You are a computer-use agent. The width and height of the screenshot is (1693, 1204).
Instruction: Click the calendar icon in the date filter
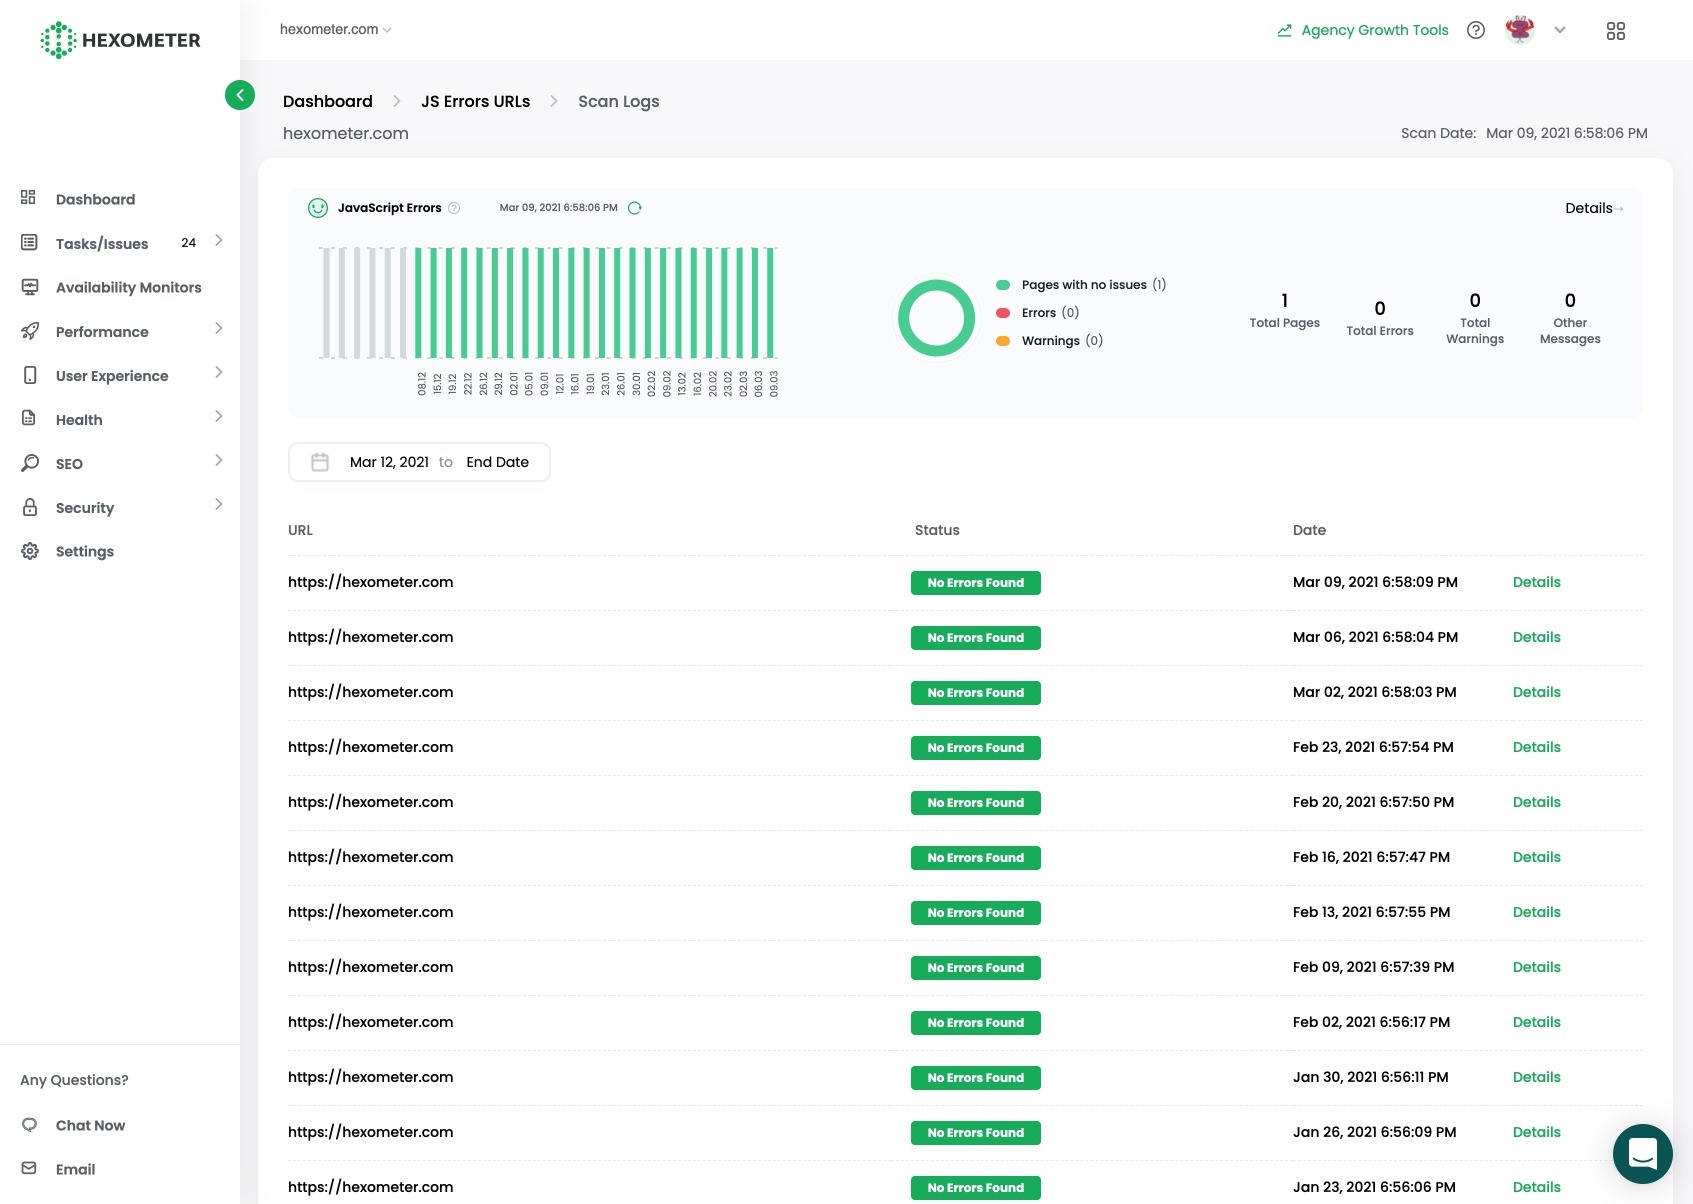[320, 462]
